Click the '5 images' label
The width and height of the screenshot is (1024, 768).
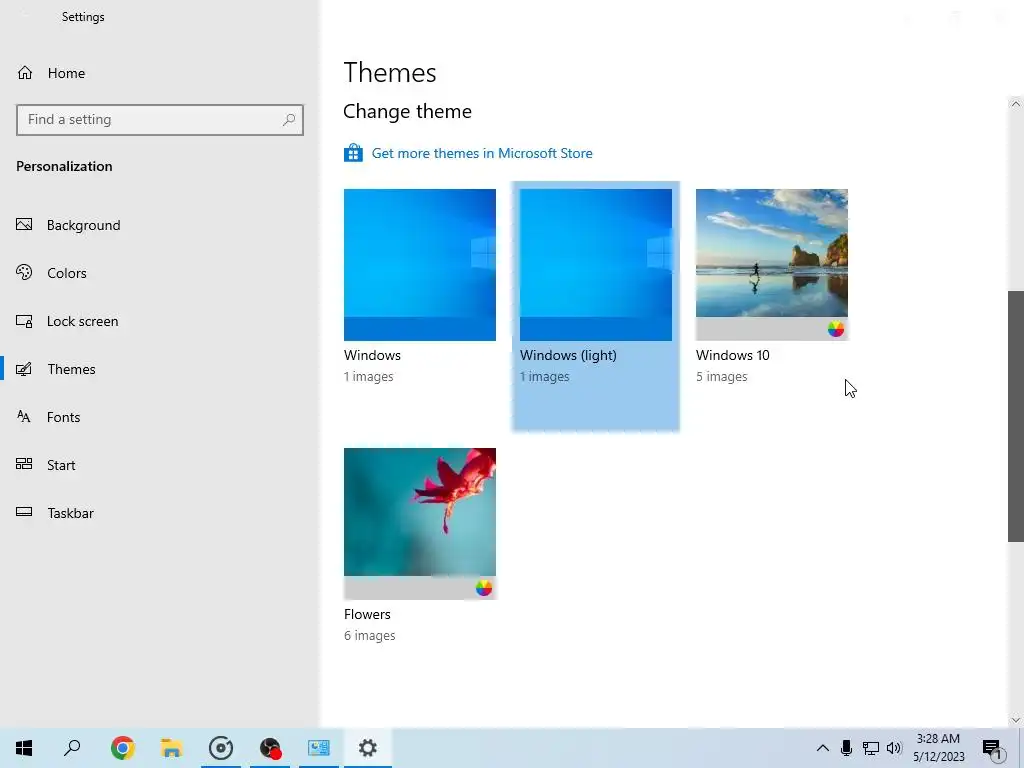pos(722,377)
